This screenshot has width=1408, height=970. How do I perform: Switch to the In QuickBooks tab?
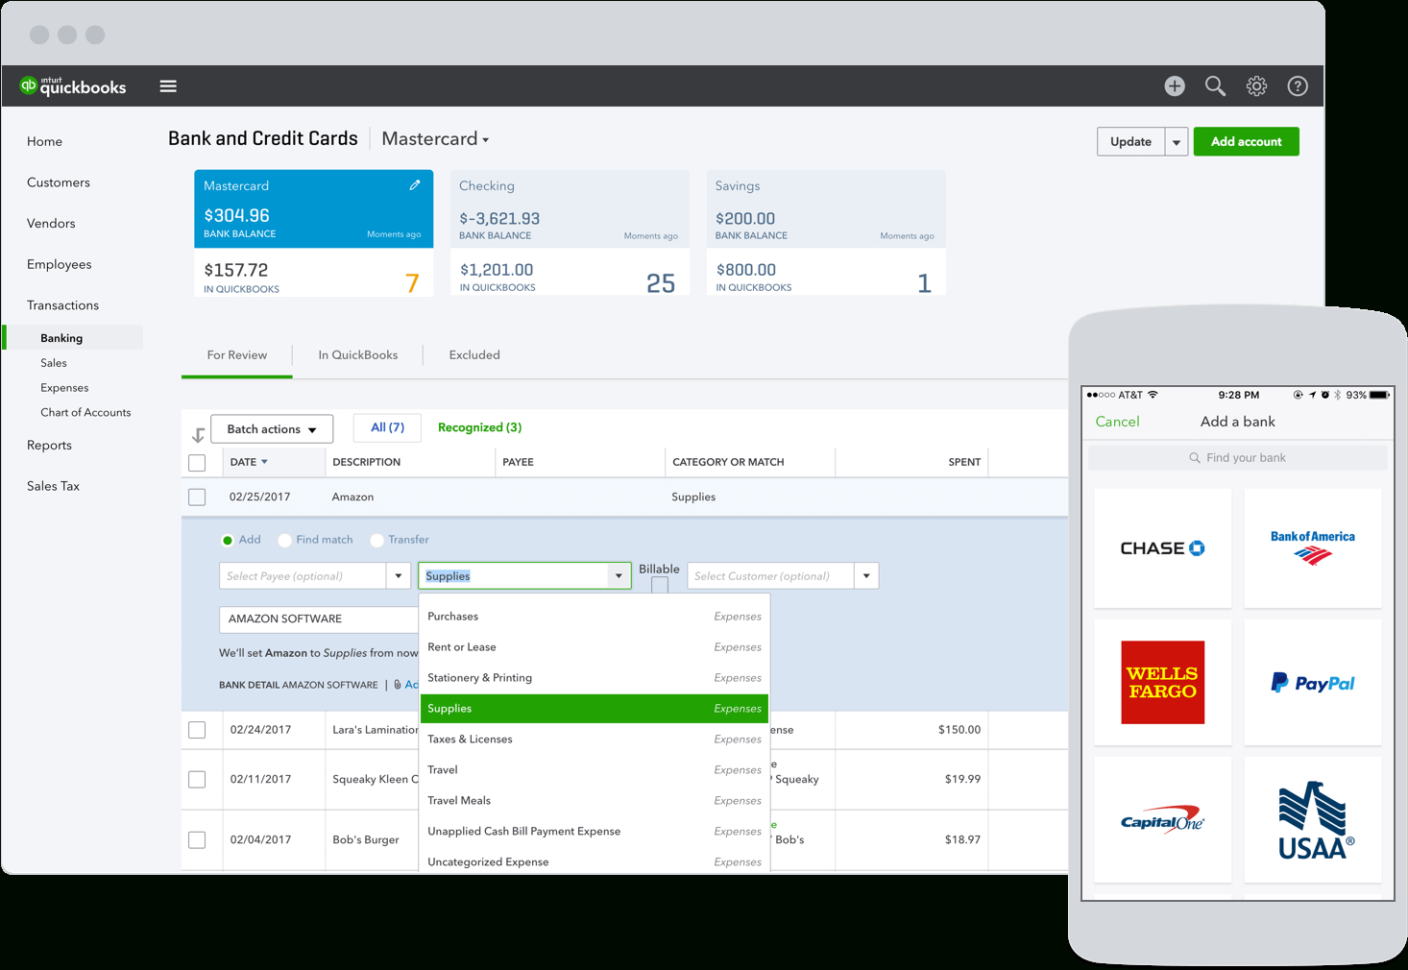(358, 354)
